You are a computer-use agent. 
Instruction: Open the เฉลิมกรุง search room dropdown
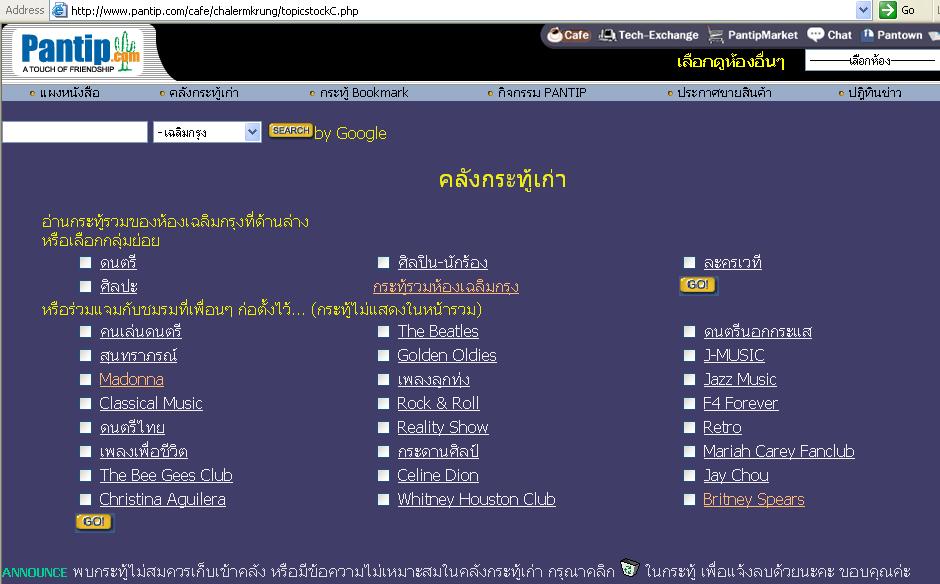(207, 132)
